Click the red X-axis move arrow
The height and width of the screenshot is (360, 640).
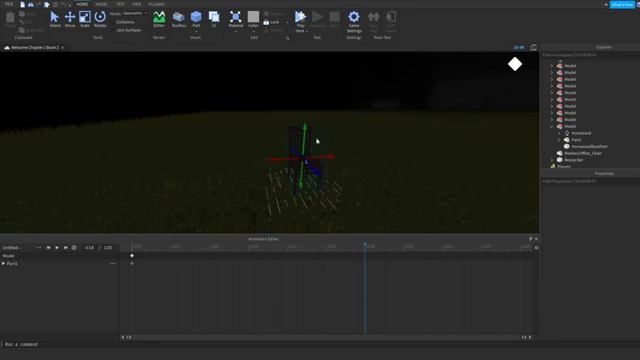[331, 156]
